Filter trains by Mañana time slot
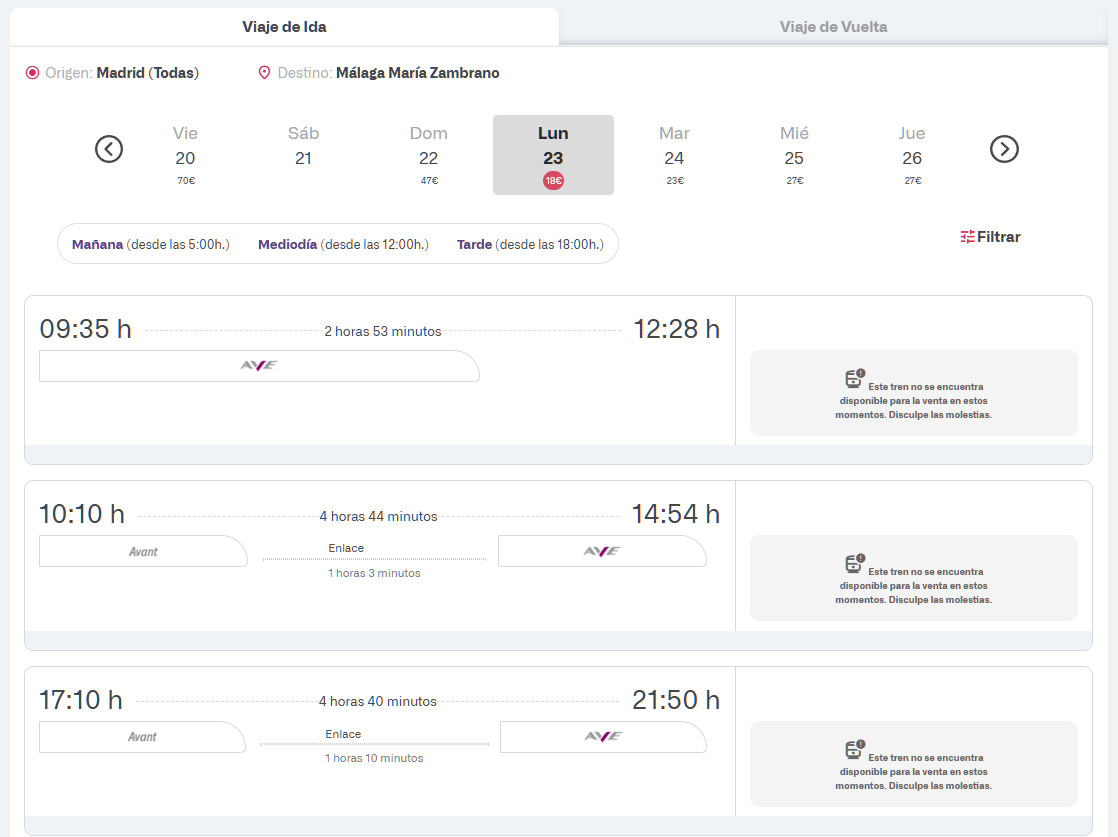This screenshot has width=1118, height=837. [150, 244]
